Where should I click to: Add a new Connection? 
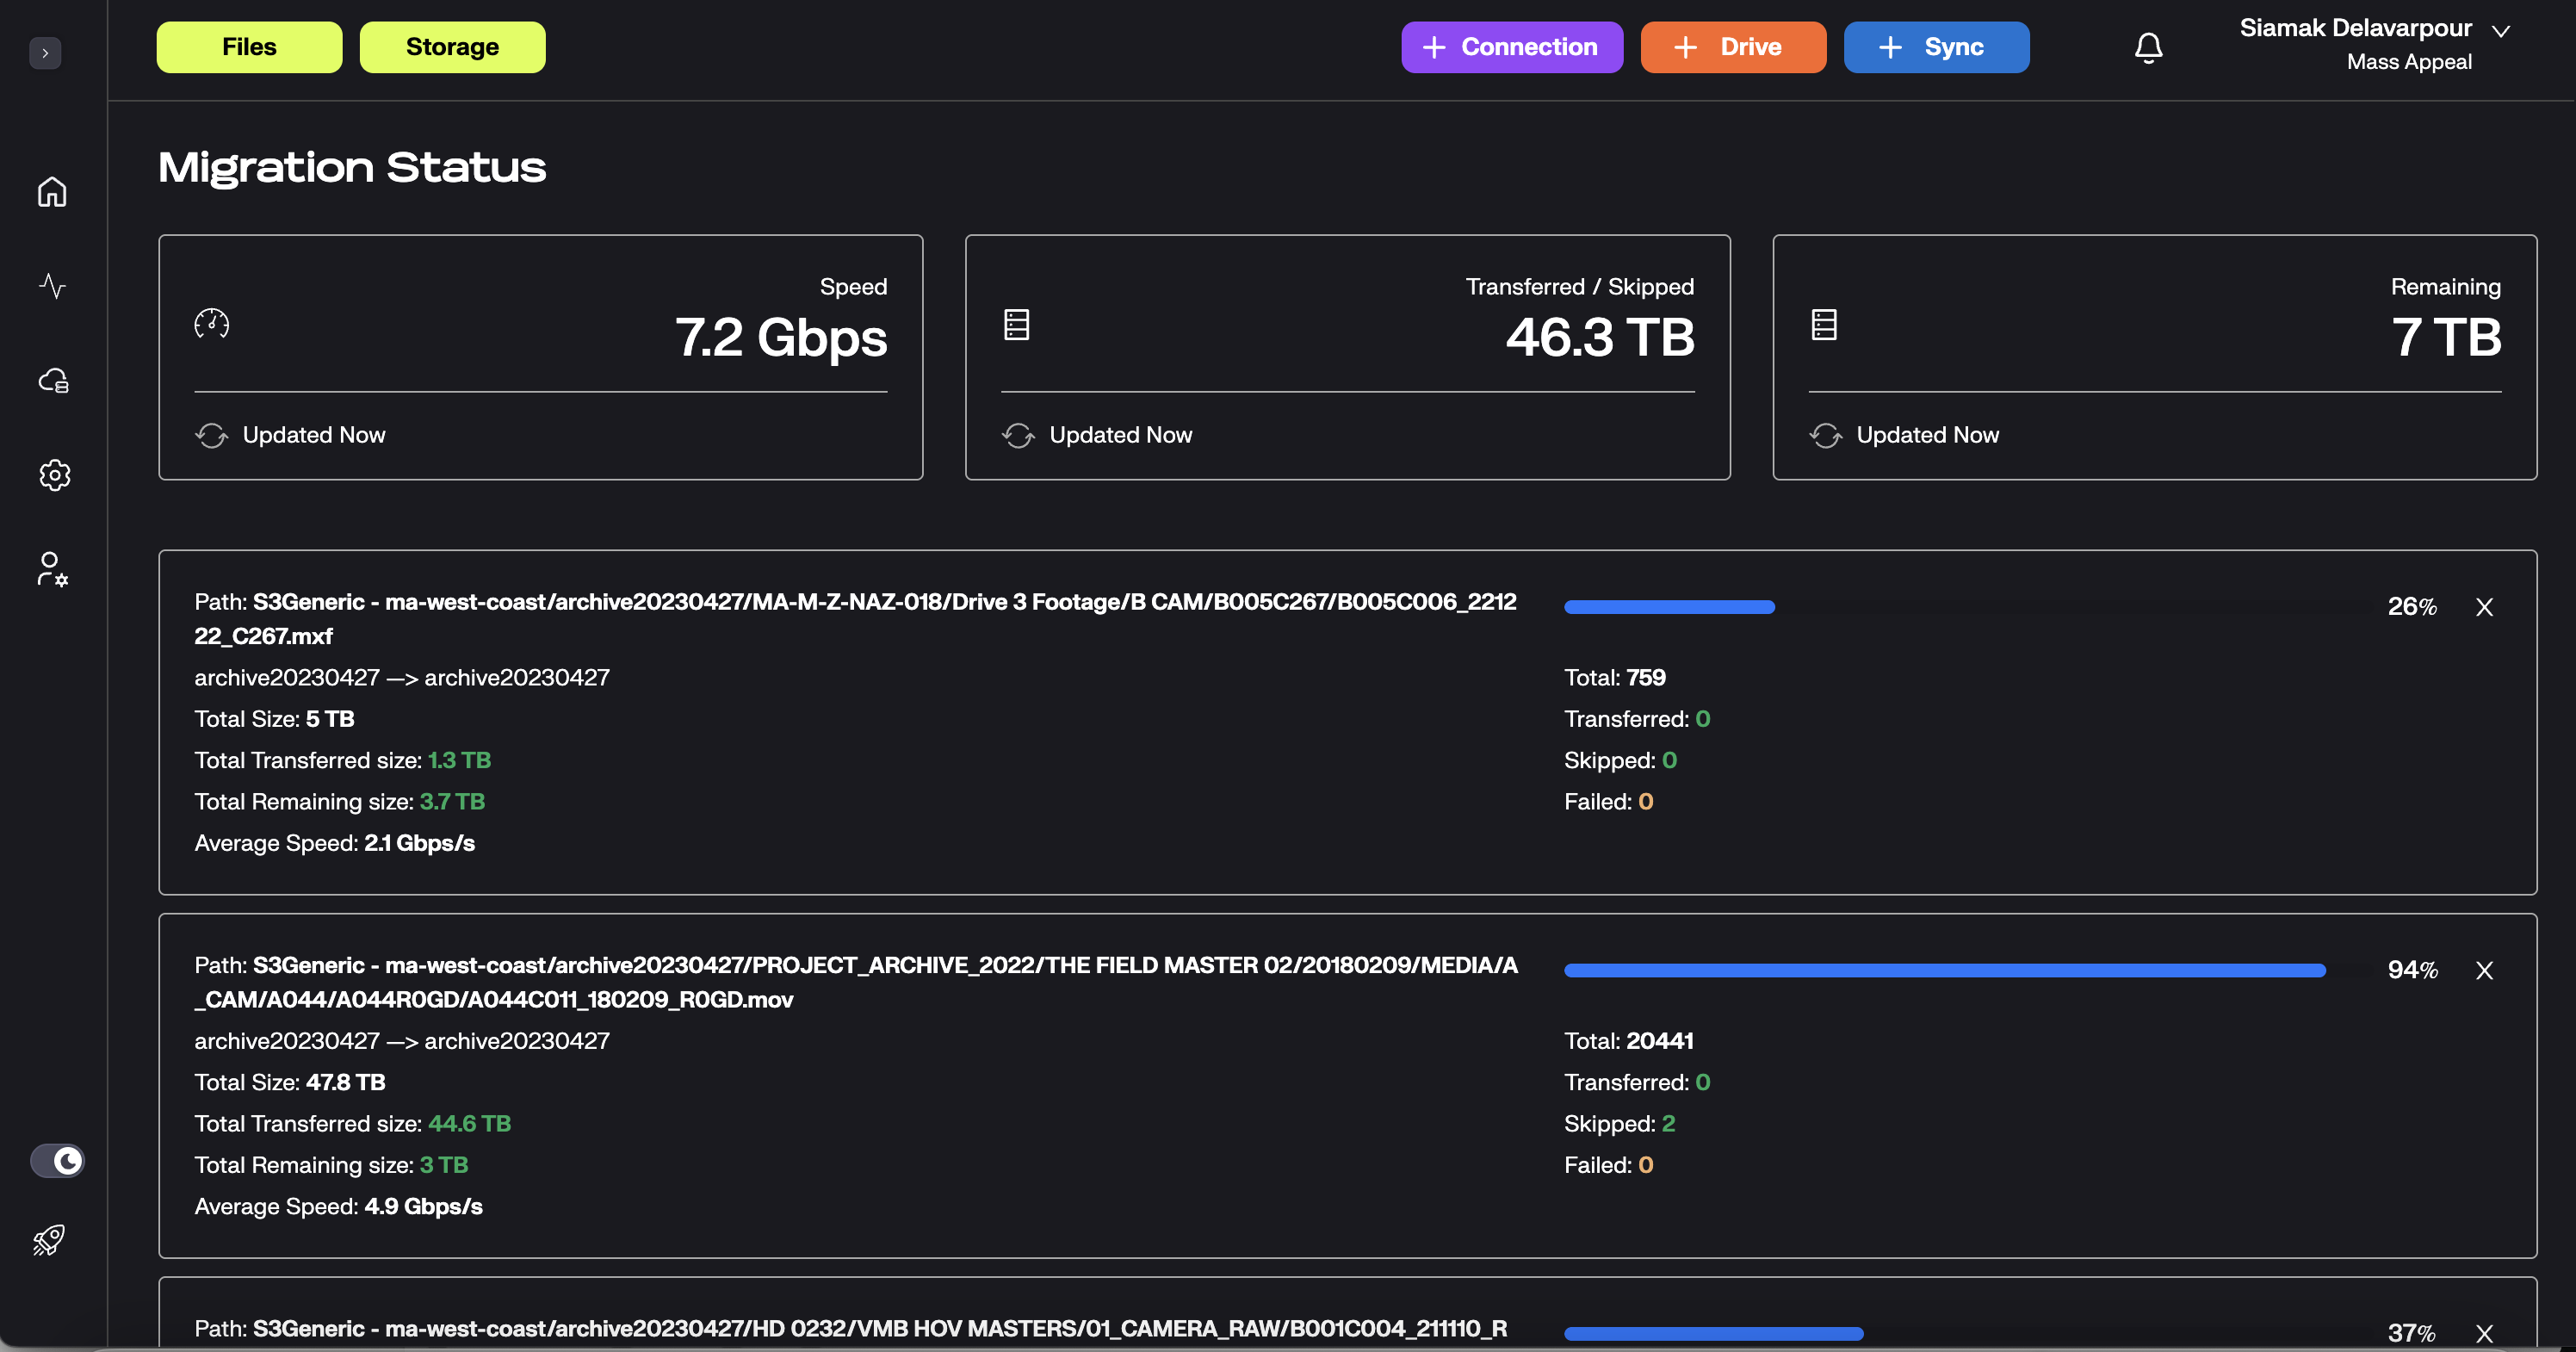point(1511,47)
